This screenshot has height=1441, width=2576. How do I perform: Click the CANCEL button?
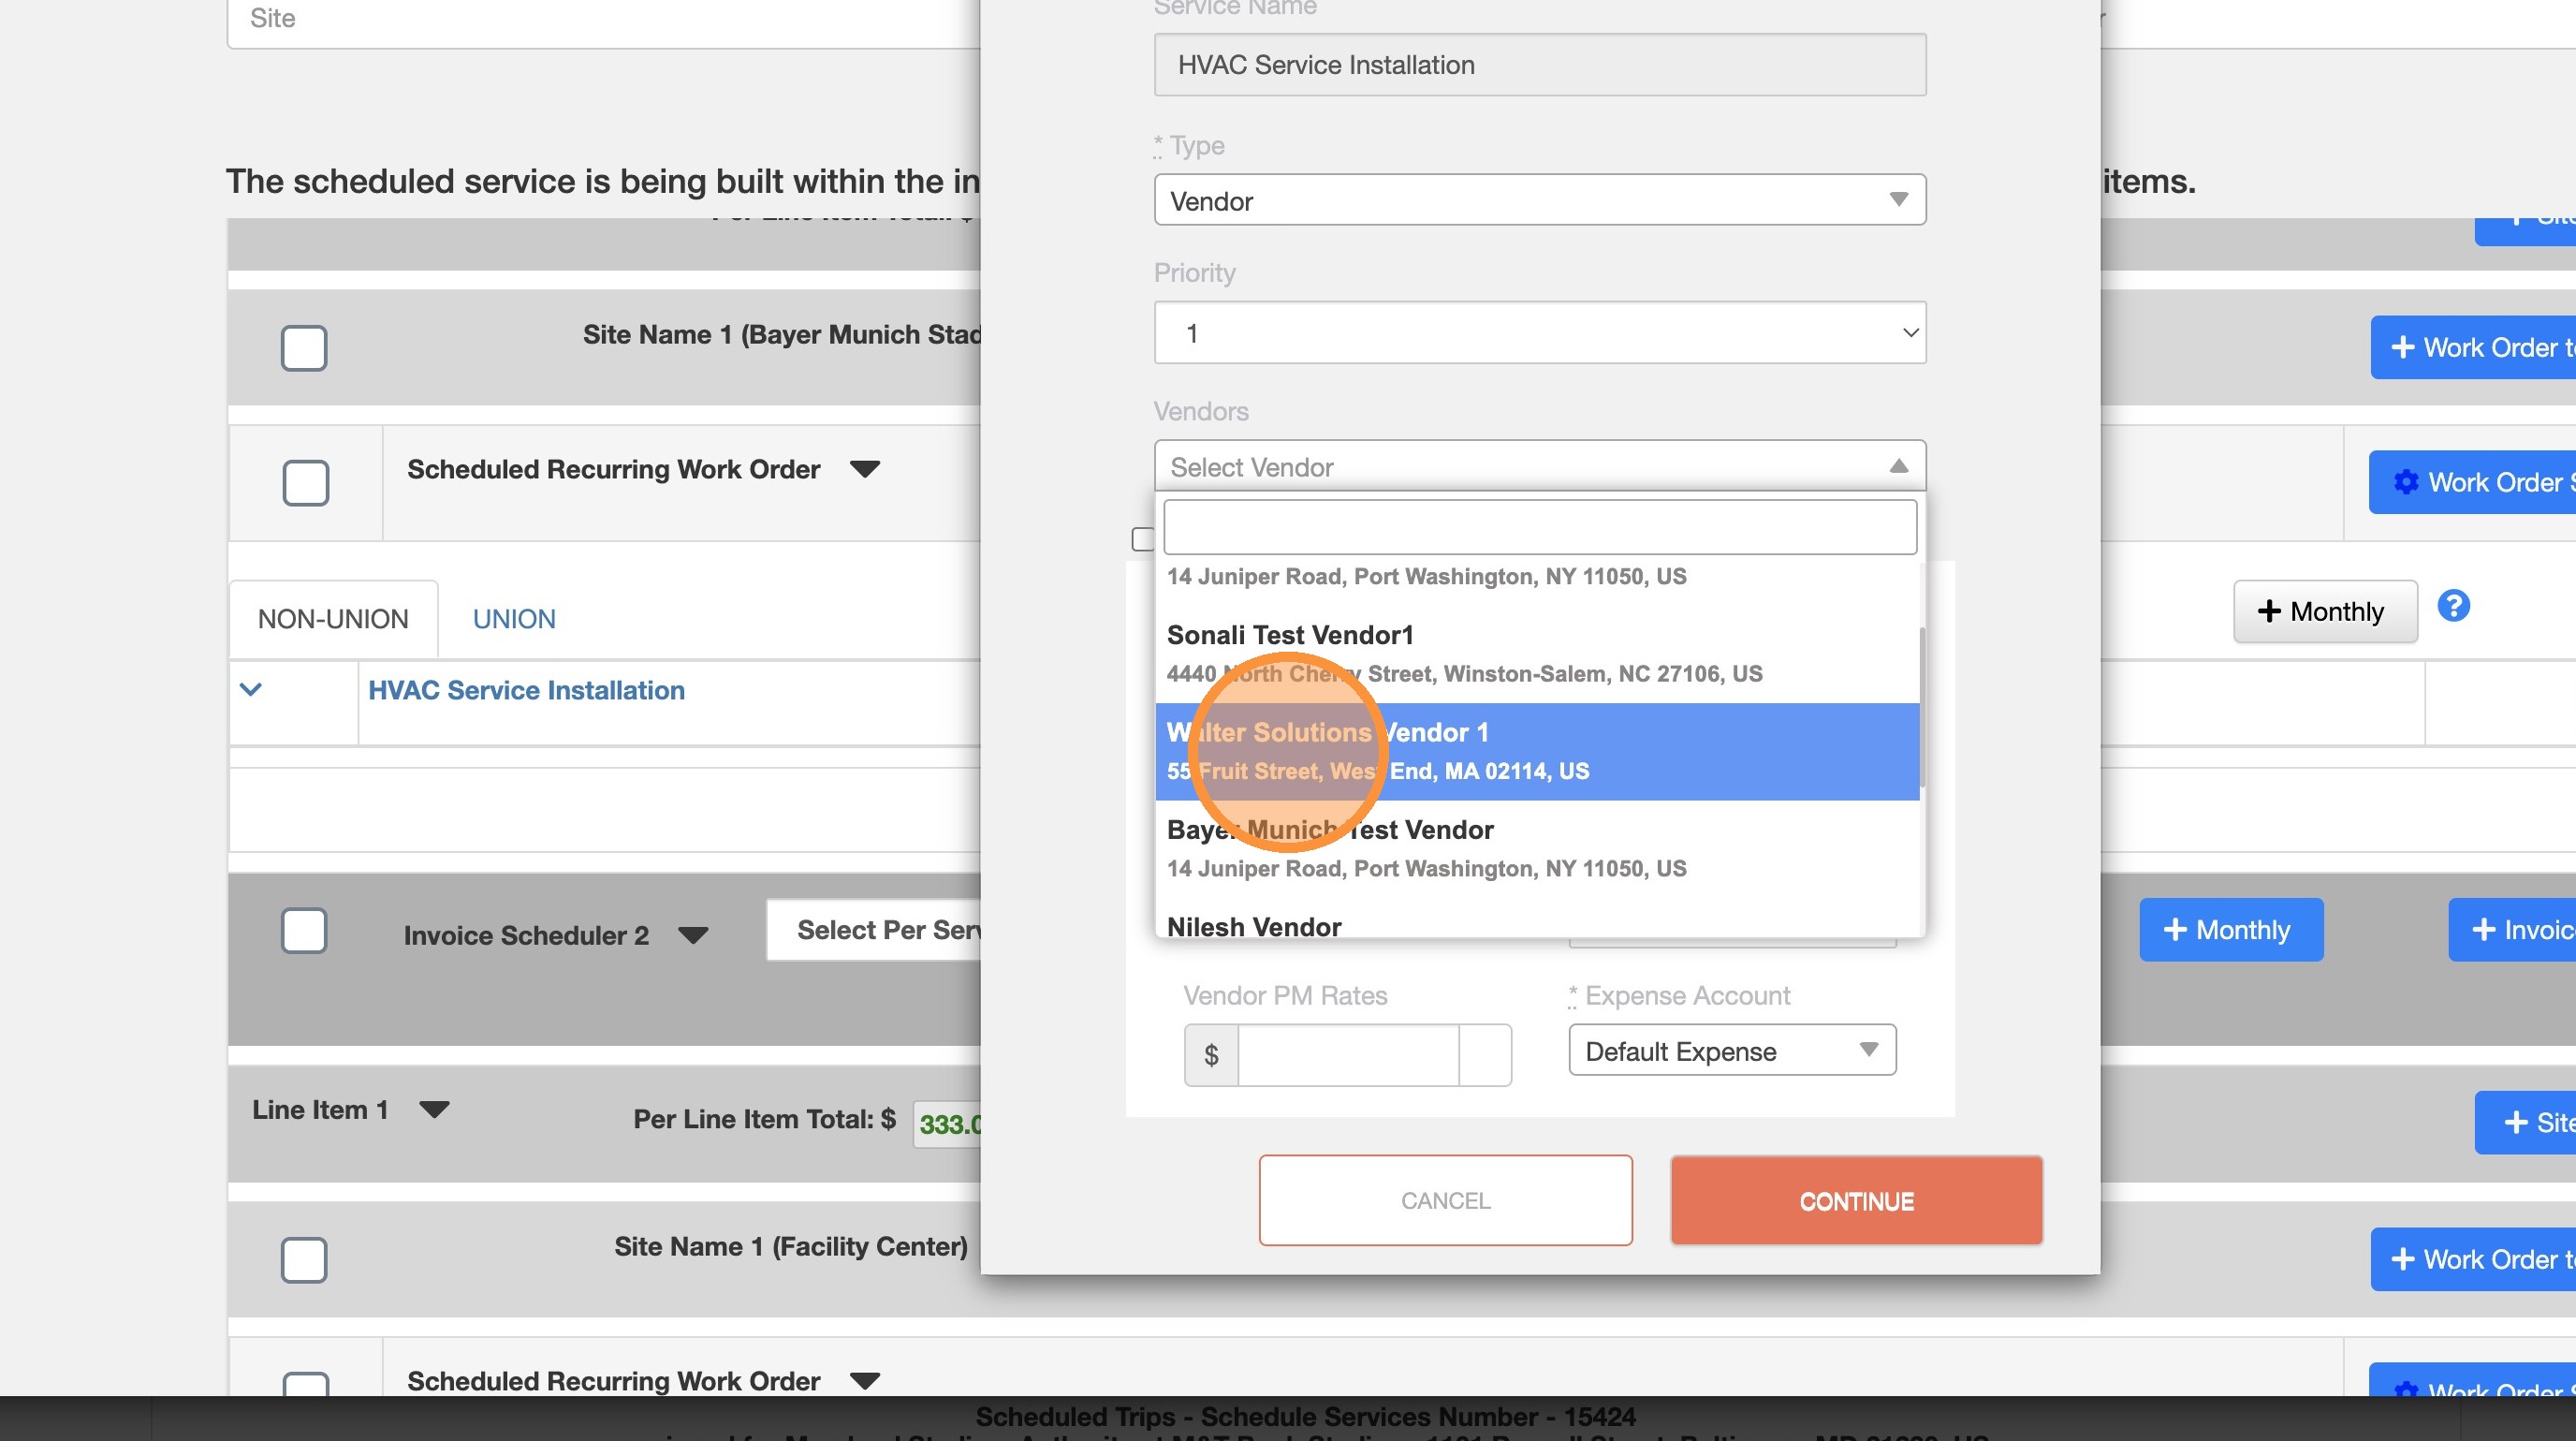(x=1445, y=1200)
